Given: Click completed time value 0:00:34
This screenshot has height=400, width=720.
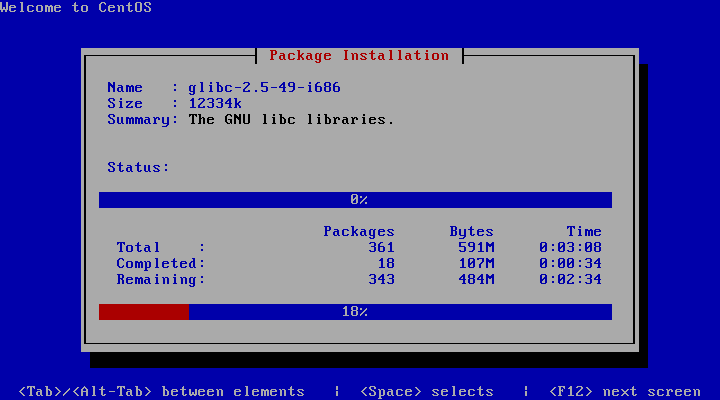Looking at the screenshot, I should click(x=570, y=263).
